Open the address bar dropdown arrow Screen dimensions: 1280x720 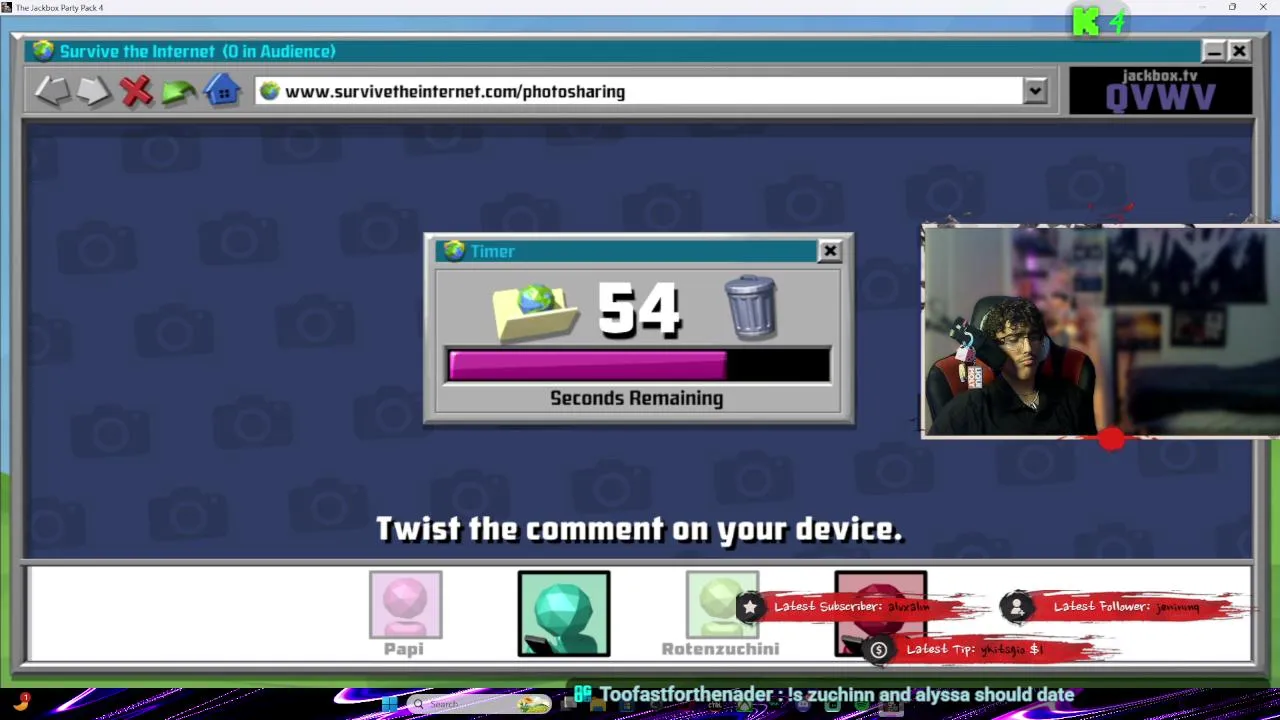click(x=1035, y=91)
